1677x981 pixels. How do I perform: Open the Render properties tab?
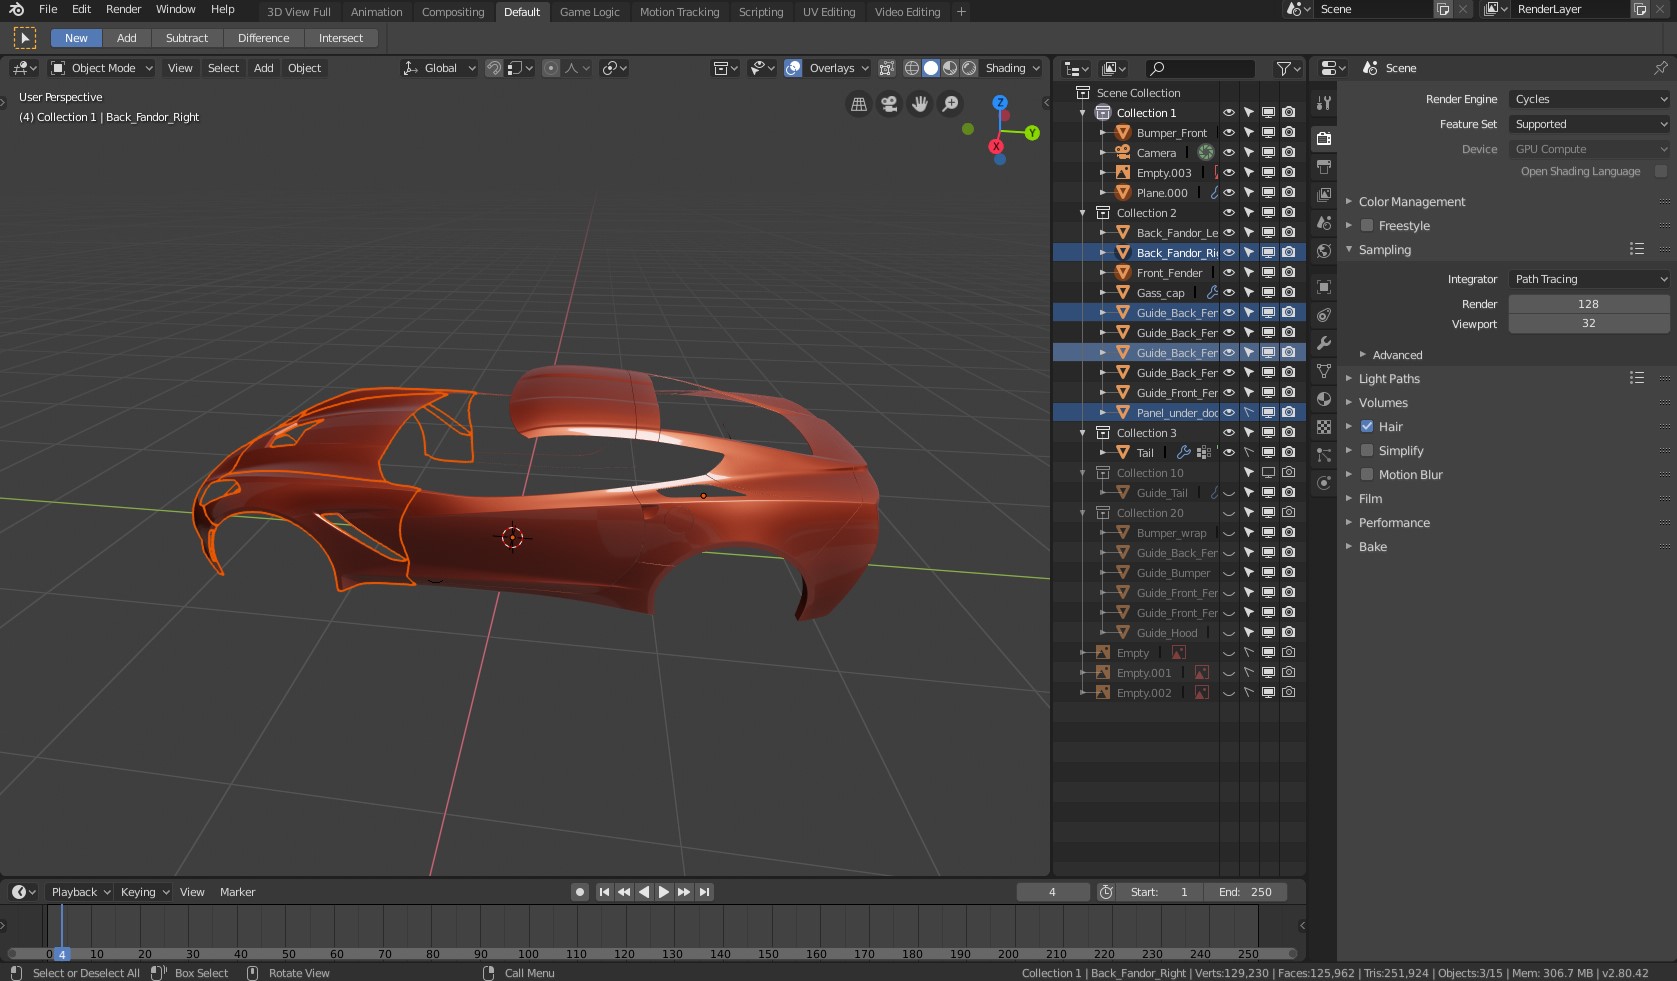click(1324, 139)
